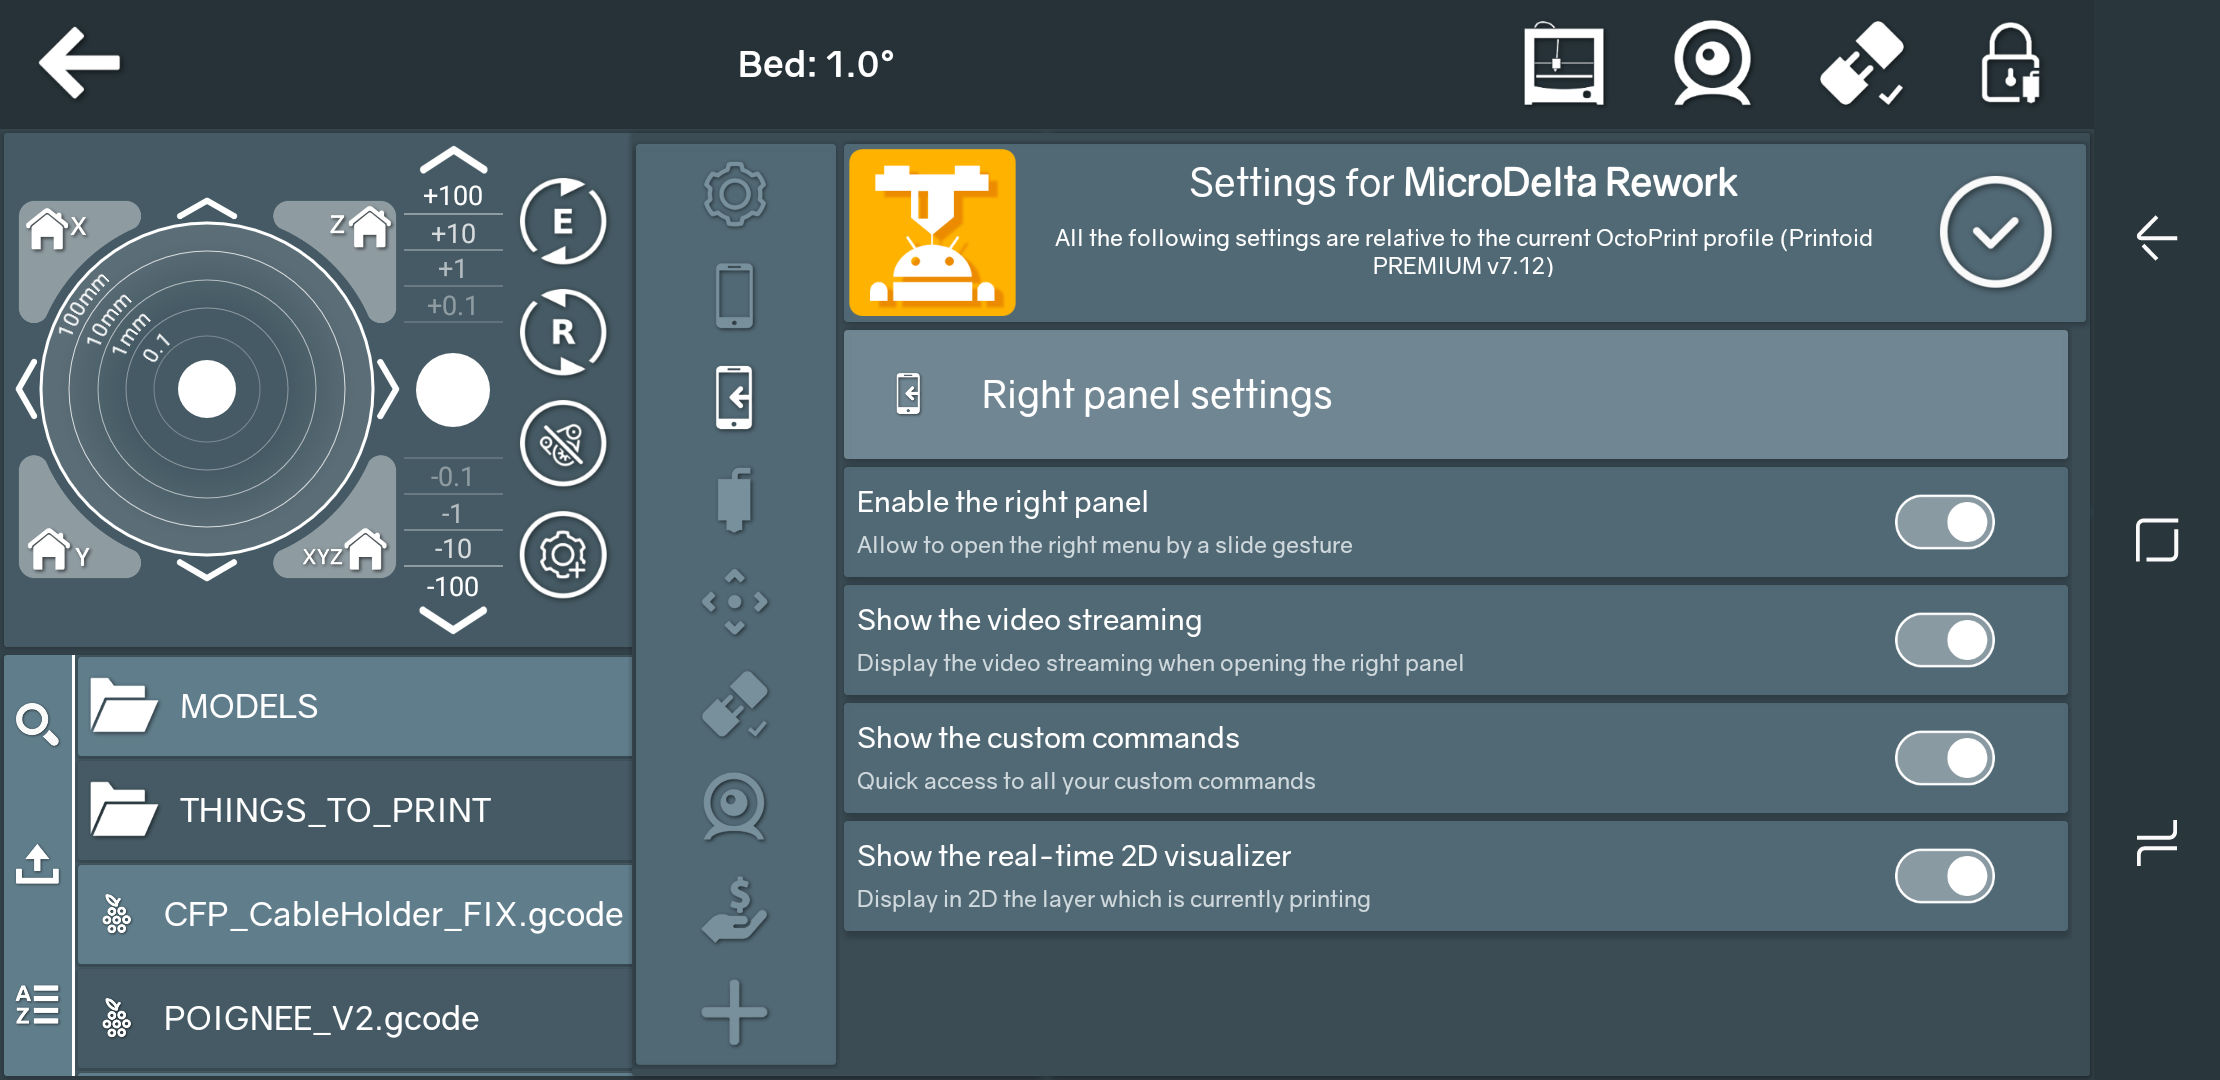2220x1080 pixels.
Task: Click the retract R button
Action: [563, 332]
